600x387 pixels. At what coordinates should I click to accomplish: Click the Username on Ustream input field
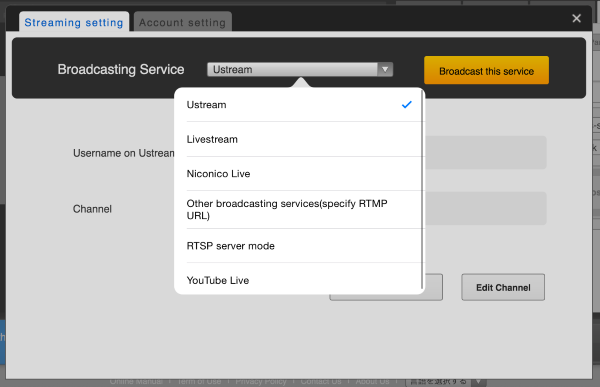click(486, 152)
